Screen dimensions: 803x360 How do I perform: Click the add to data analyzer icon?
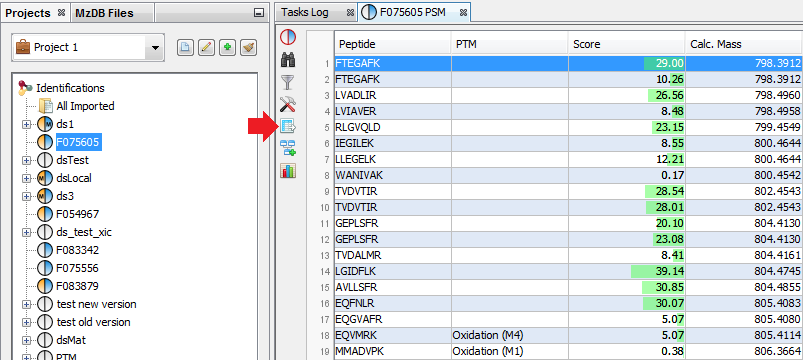coord(288,149)
